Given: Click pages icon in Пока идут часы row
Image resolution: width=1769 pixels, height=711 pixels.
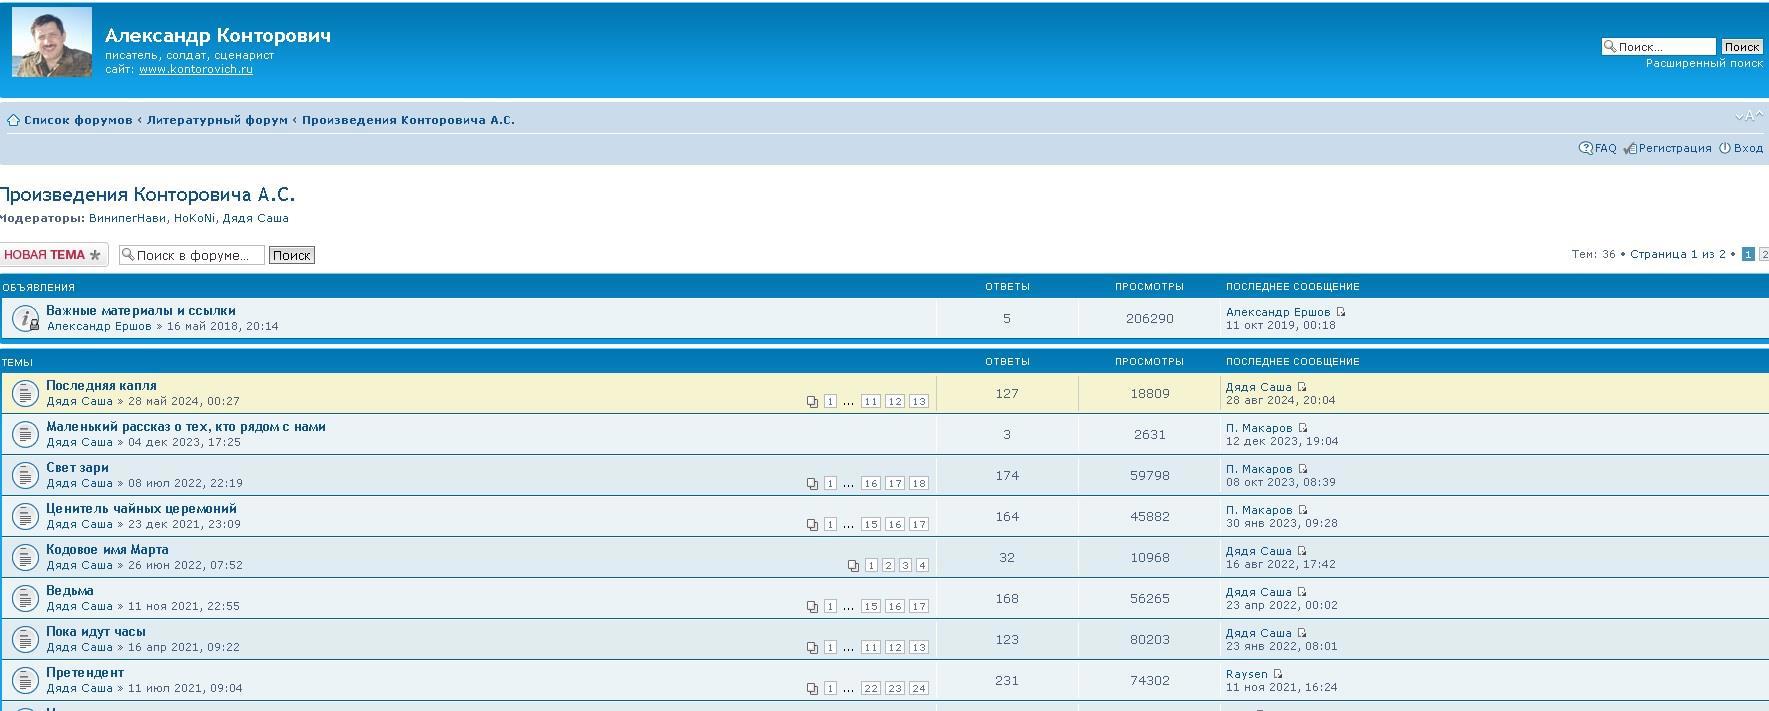Looking at the screenshot, I should [x=812, y=648].
